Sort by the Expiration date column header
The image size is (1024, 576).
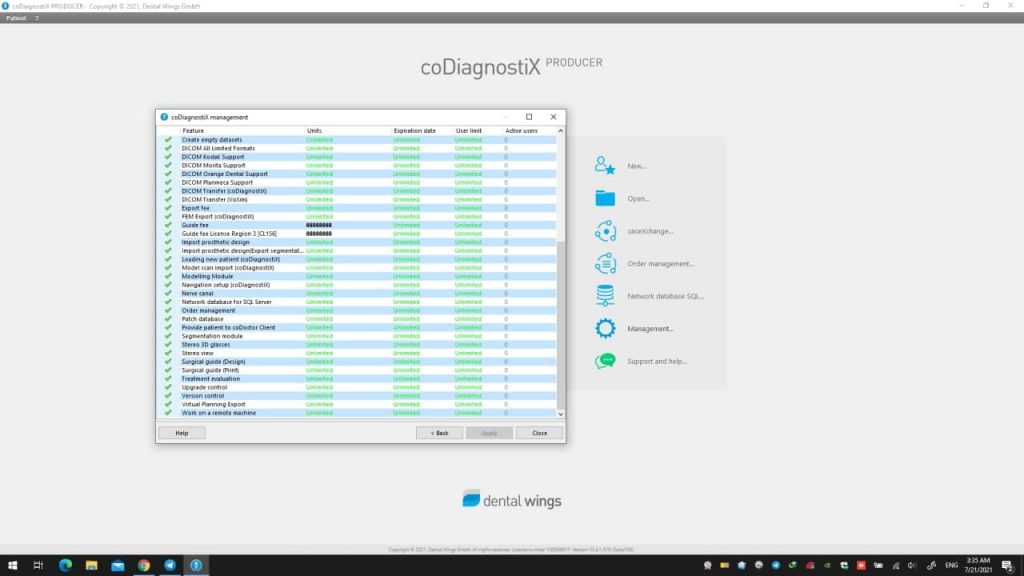tap(415, 131)
